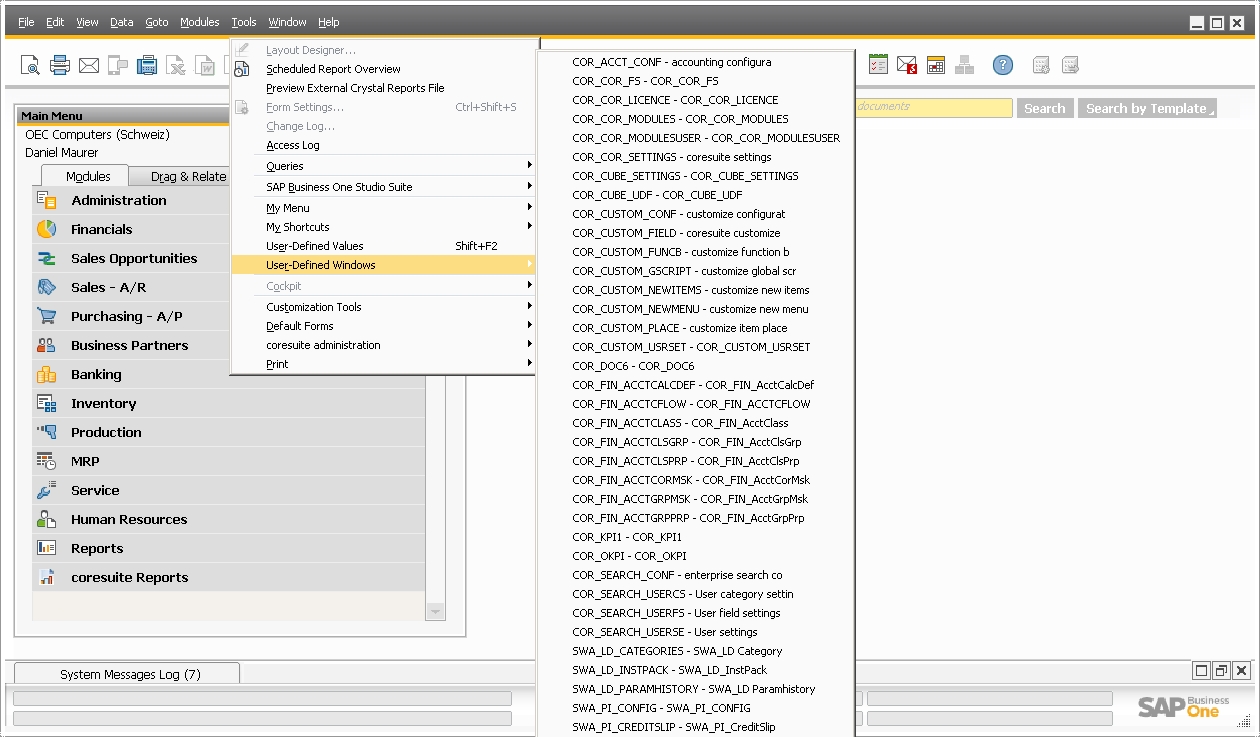The height and width of the screenshot is (737, 1260).
Task: Open the Sales Opportunities module
Action: 132,258
